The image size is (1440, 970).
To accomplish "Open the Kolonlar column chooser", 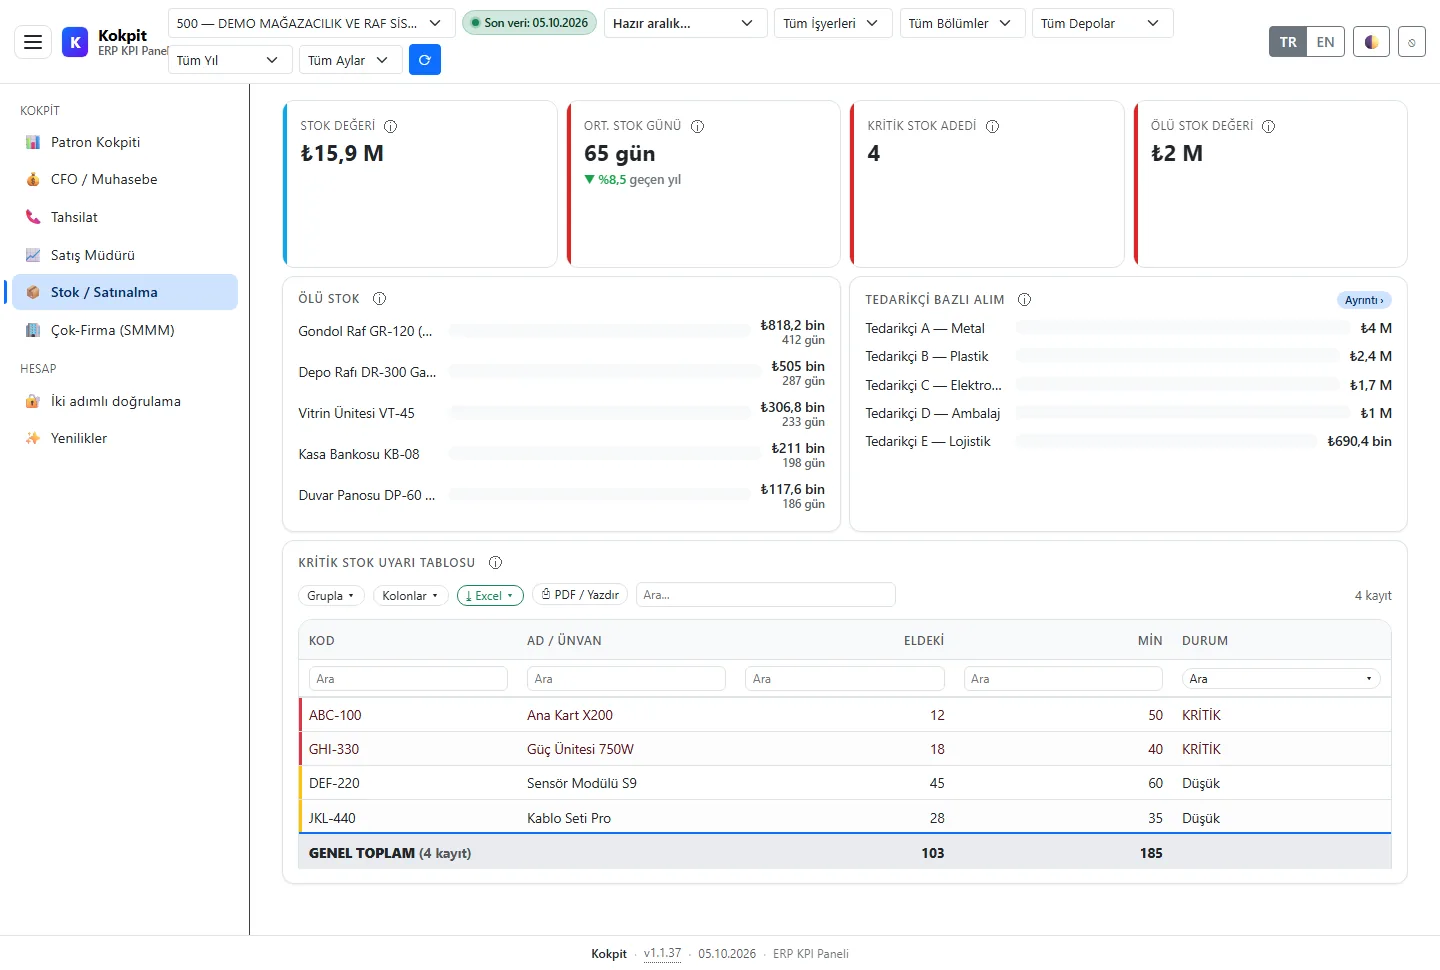I will [x=410, y=595].
